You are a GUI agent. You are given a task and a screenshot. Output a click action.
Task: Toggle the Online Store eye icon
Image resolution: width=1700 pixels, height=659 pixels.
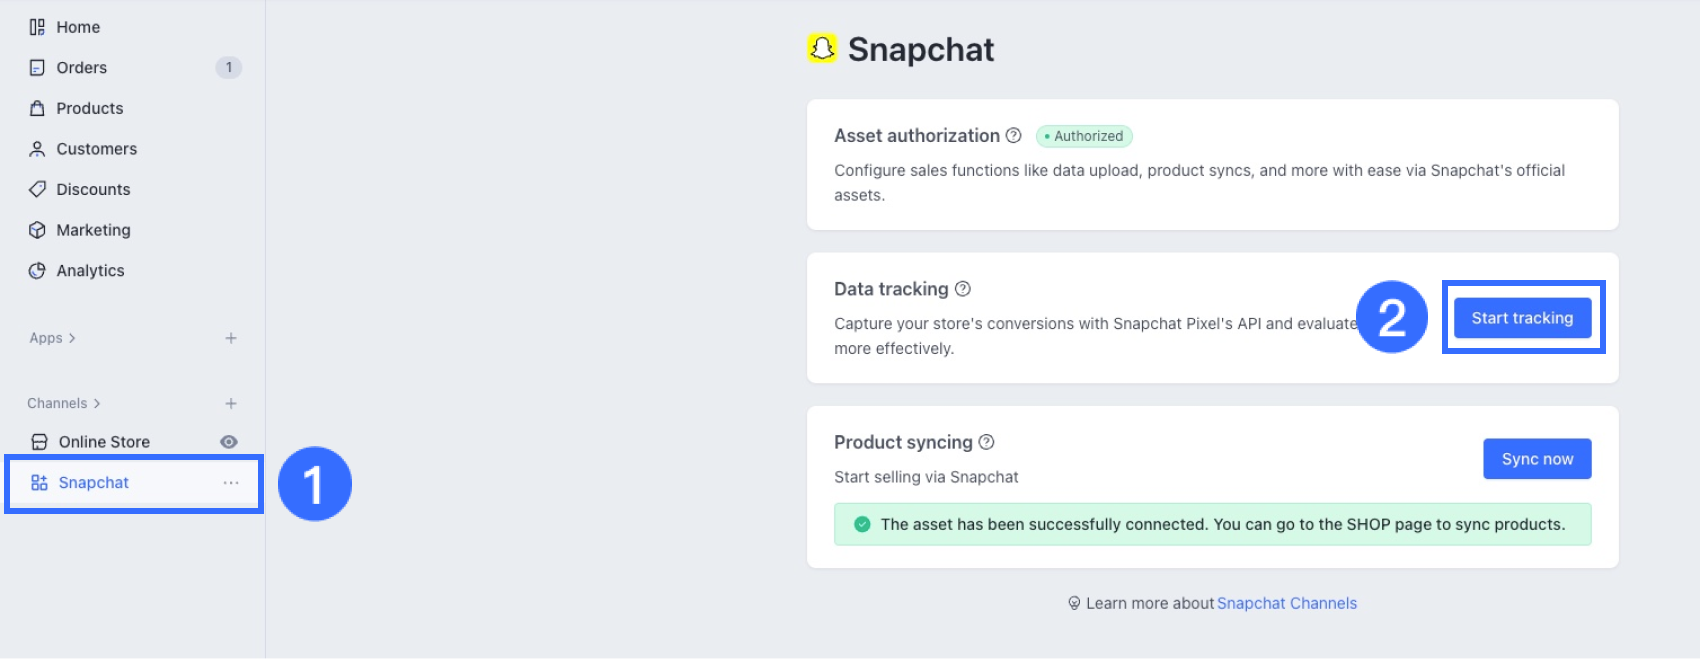click(229, 442)
